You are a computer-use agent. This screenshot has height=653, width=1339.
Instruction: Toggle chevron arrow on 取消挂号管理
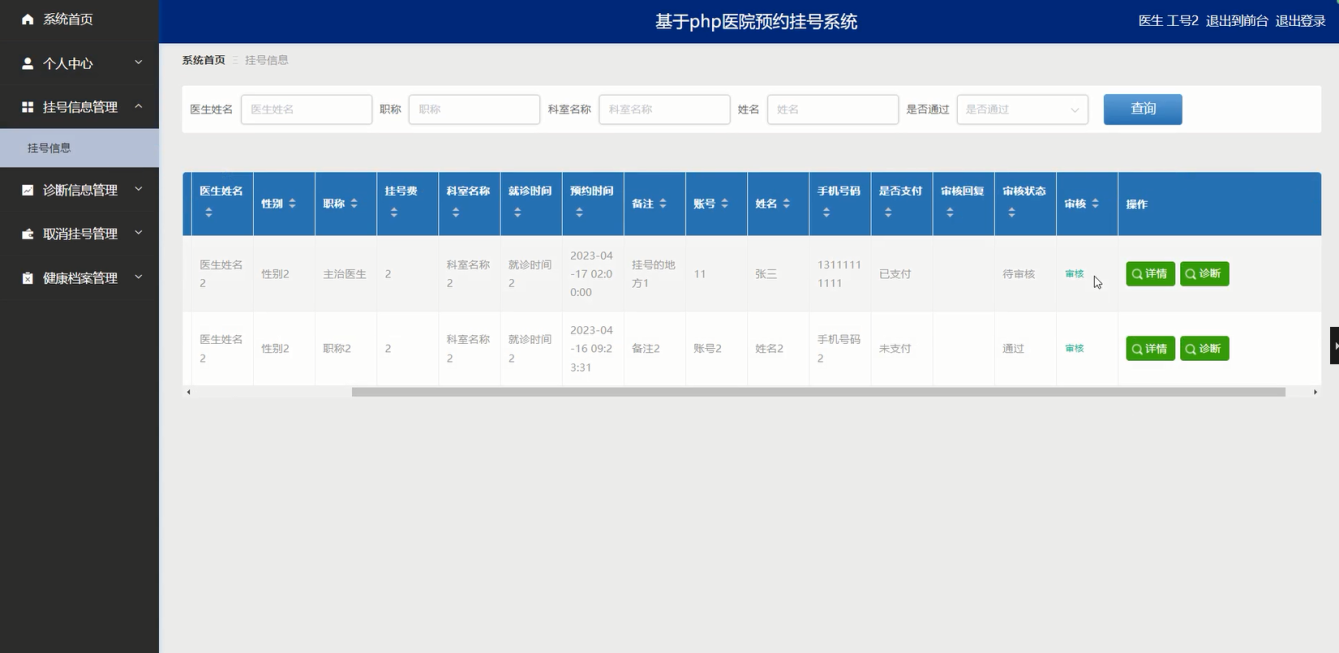(x=138, y=233)
